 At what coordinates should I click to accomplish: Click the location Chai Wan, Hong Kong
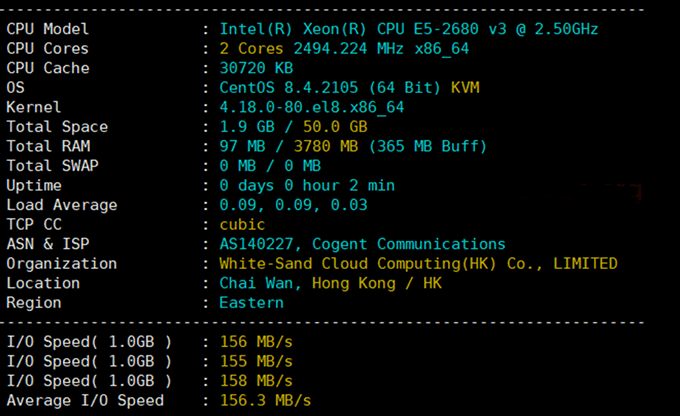(330, 283)
